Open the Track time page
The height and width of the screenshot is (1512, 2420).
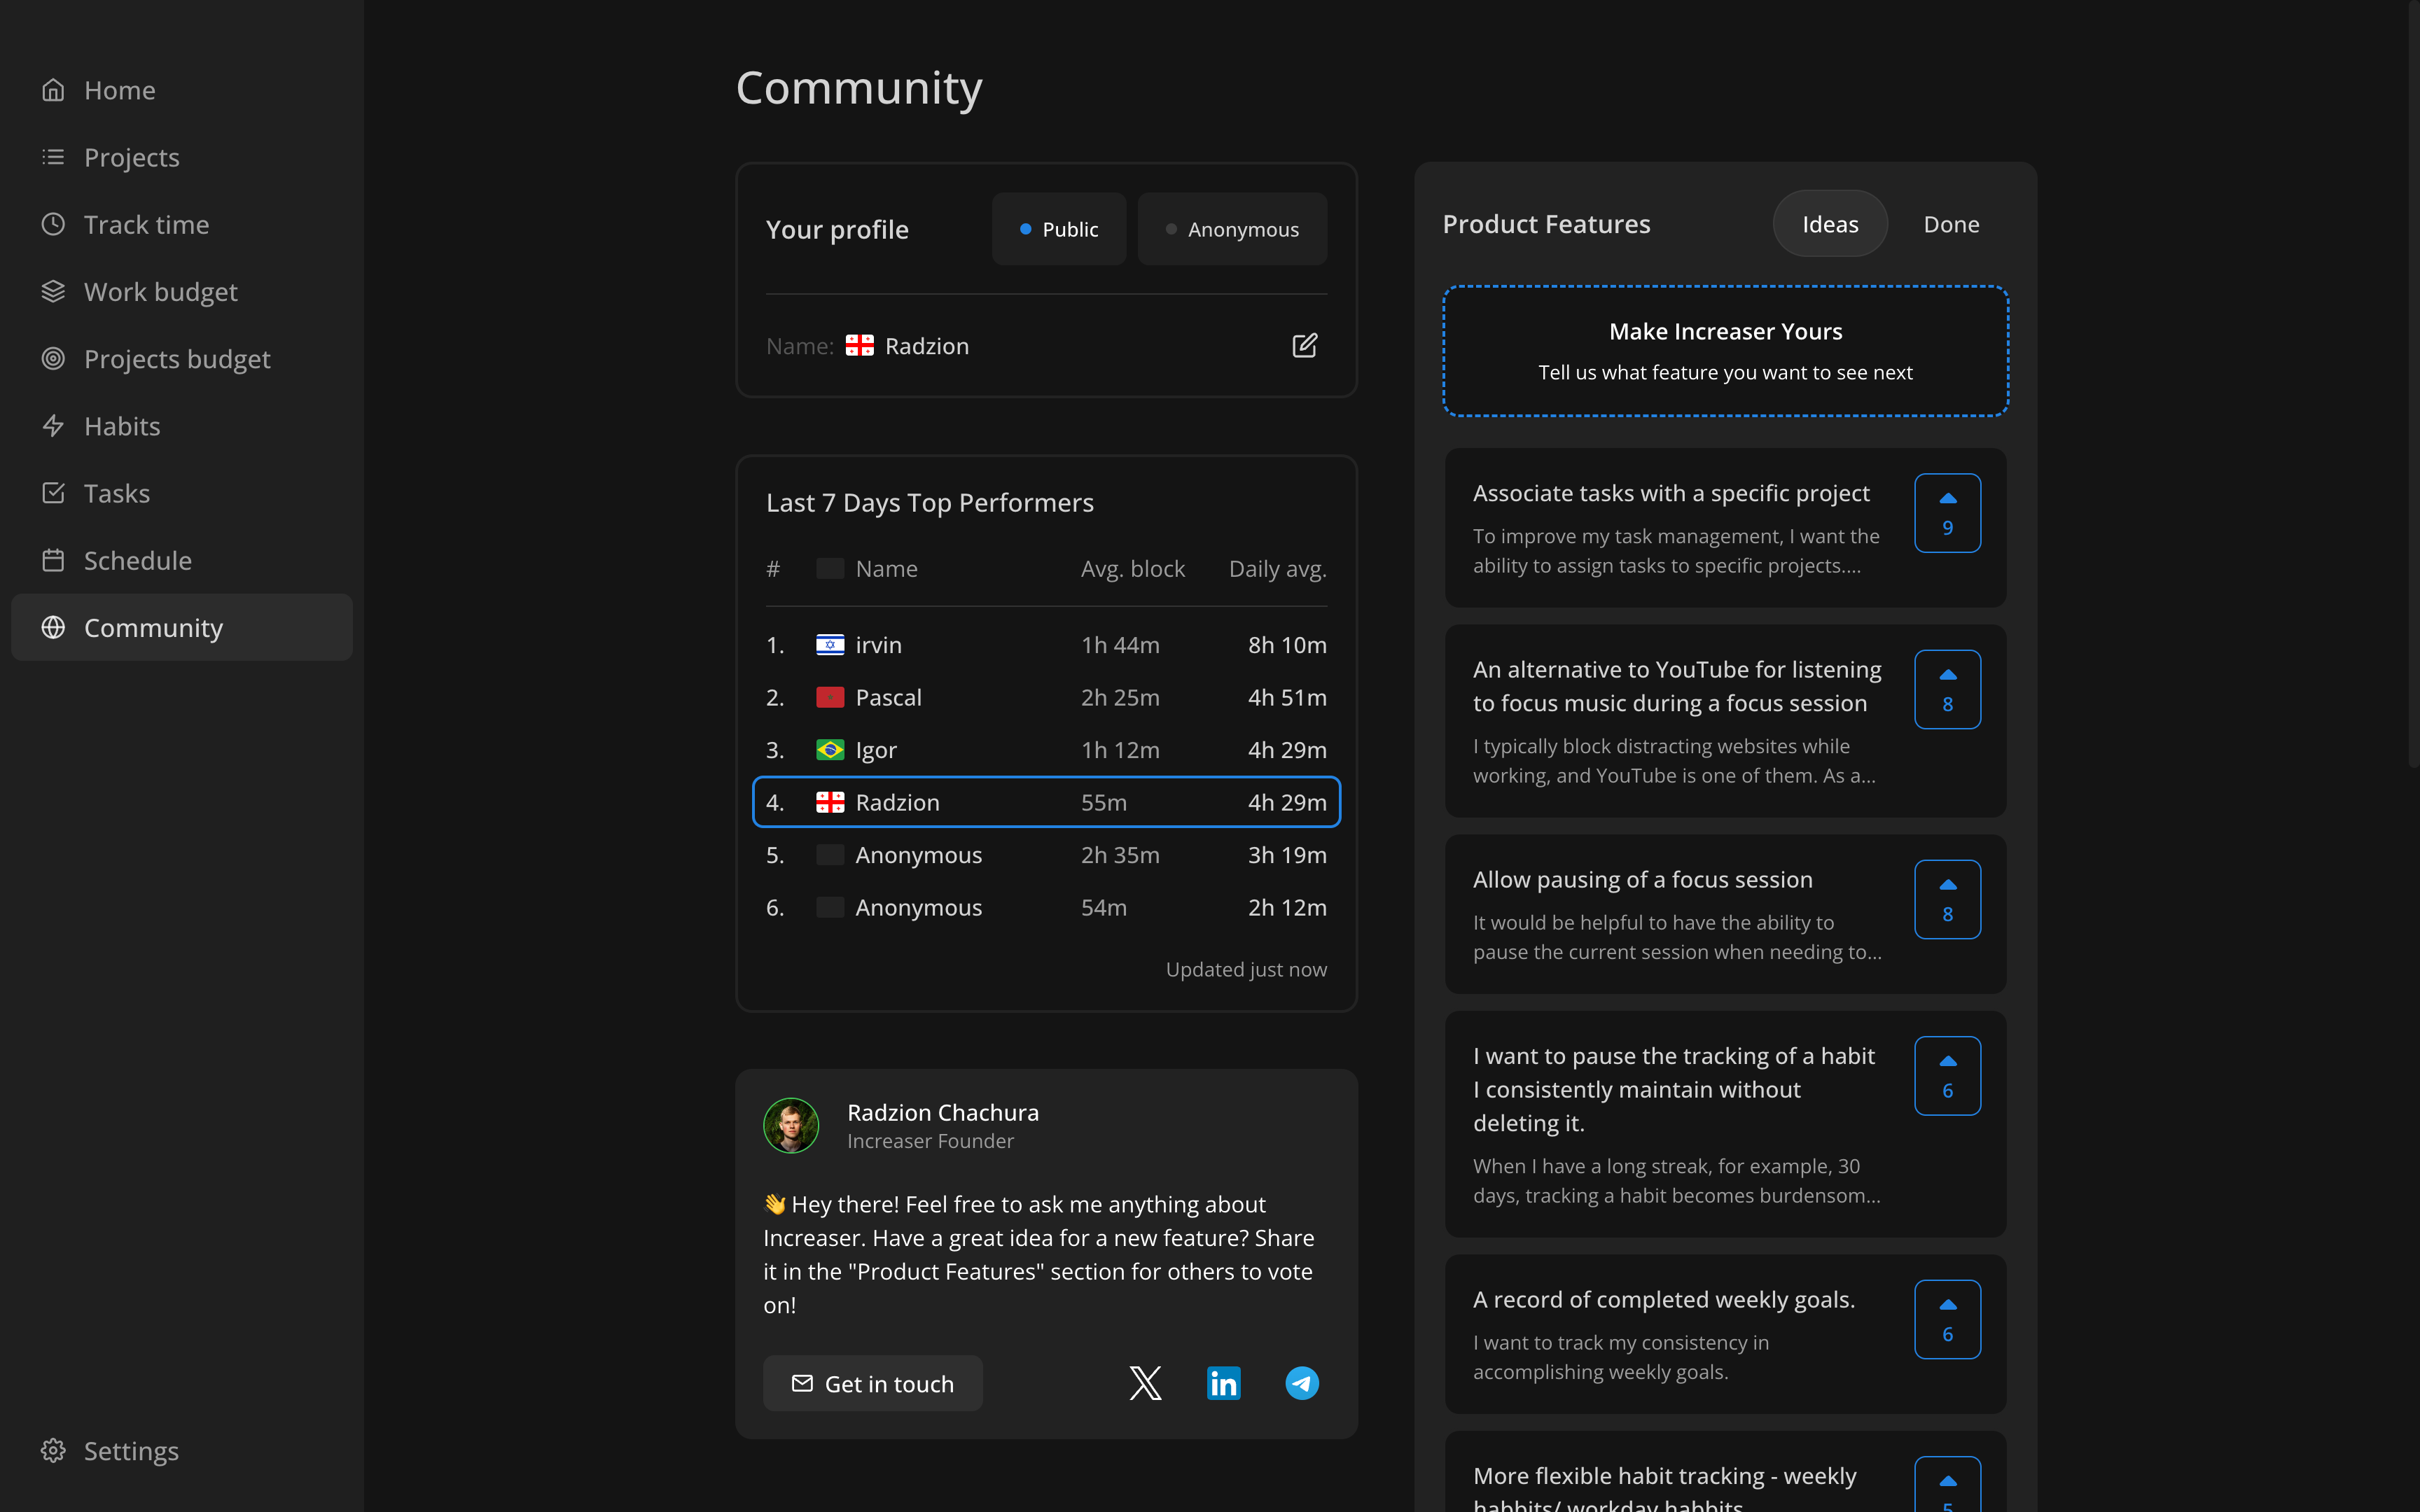click(182, 224)
